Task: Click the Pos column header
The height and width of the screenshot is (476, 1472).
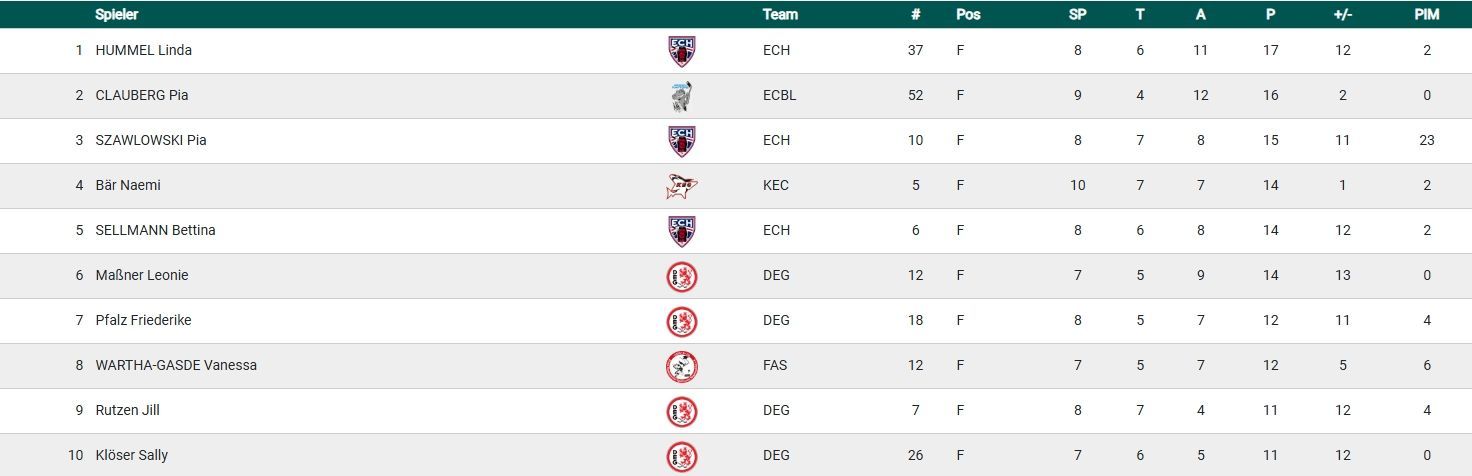Action: tap(968, 14)
